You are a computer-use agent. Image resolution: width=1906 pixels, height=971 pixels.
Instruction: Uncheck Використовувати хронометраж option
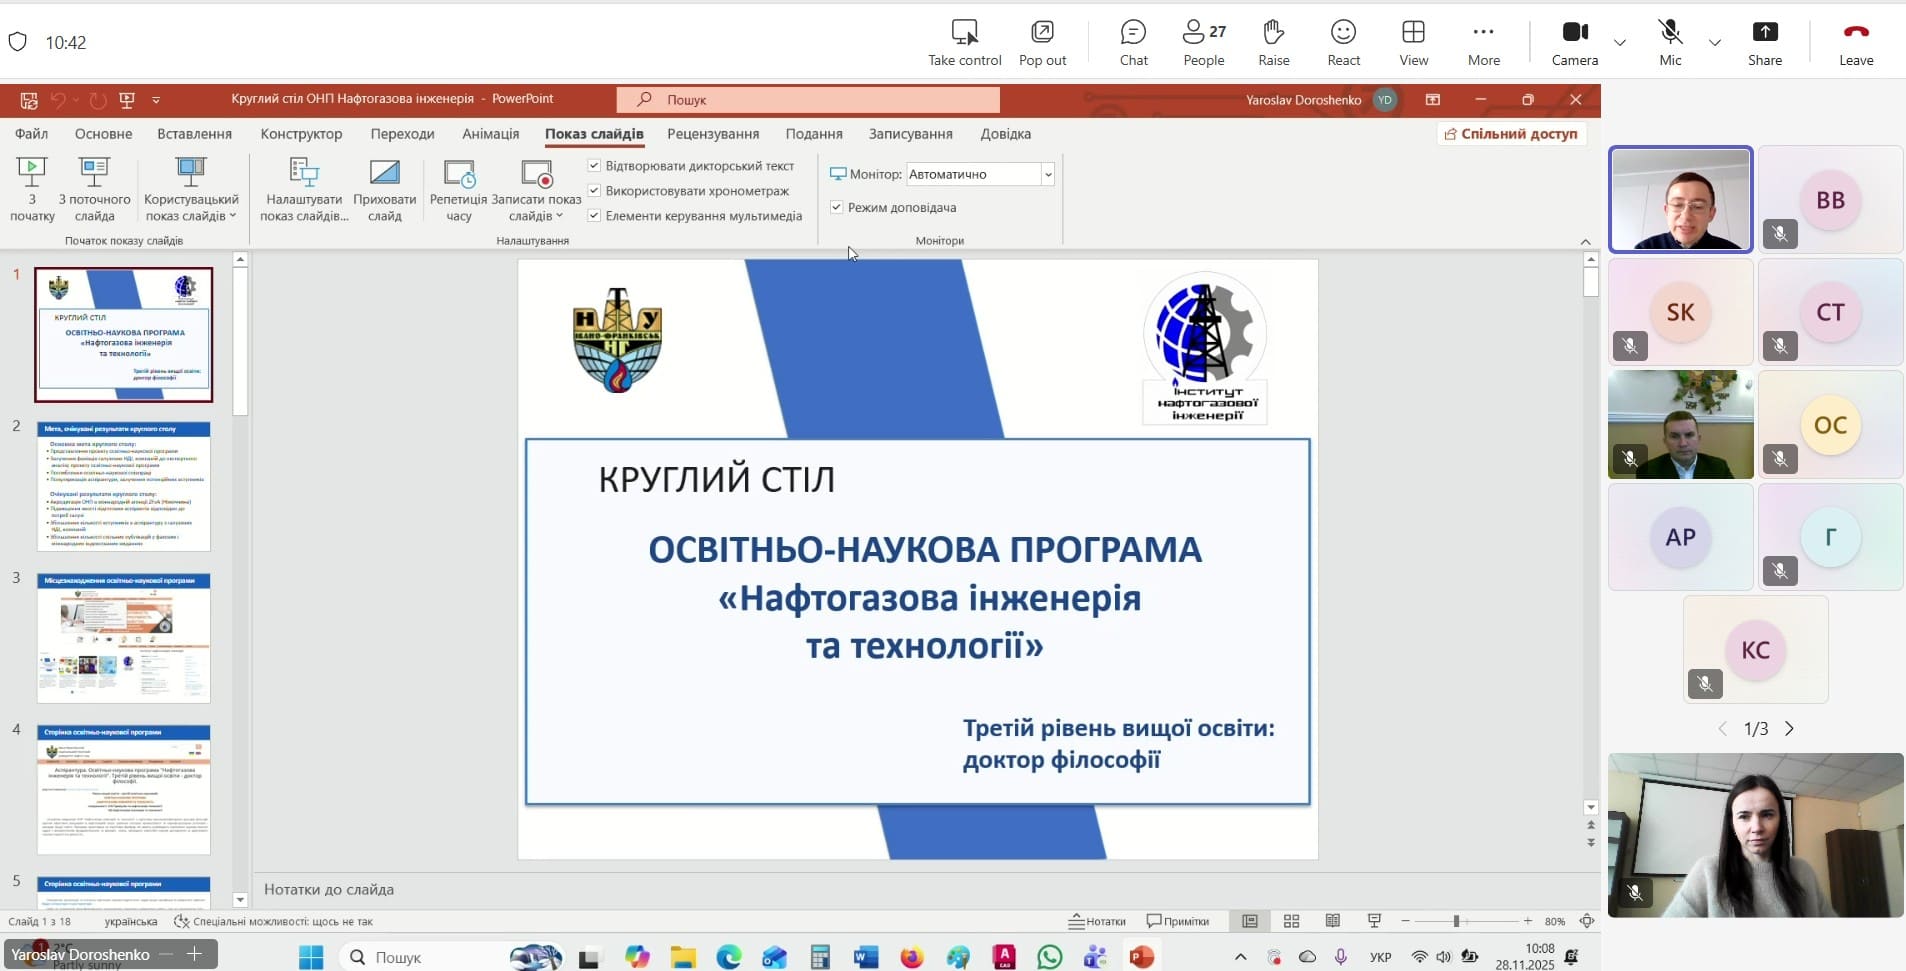coord(594,190)
